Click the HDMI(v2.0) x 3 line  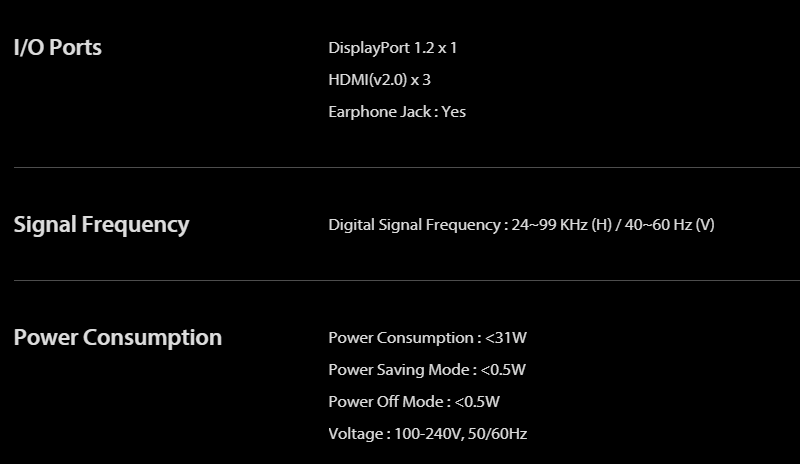pyautogui.click(x=380, y=80)
